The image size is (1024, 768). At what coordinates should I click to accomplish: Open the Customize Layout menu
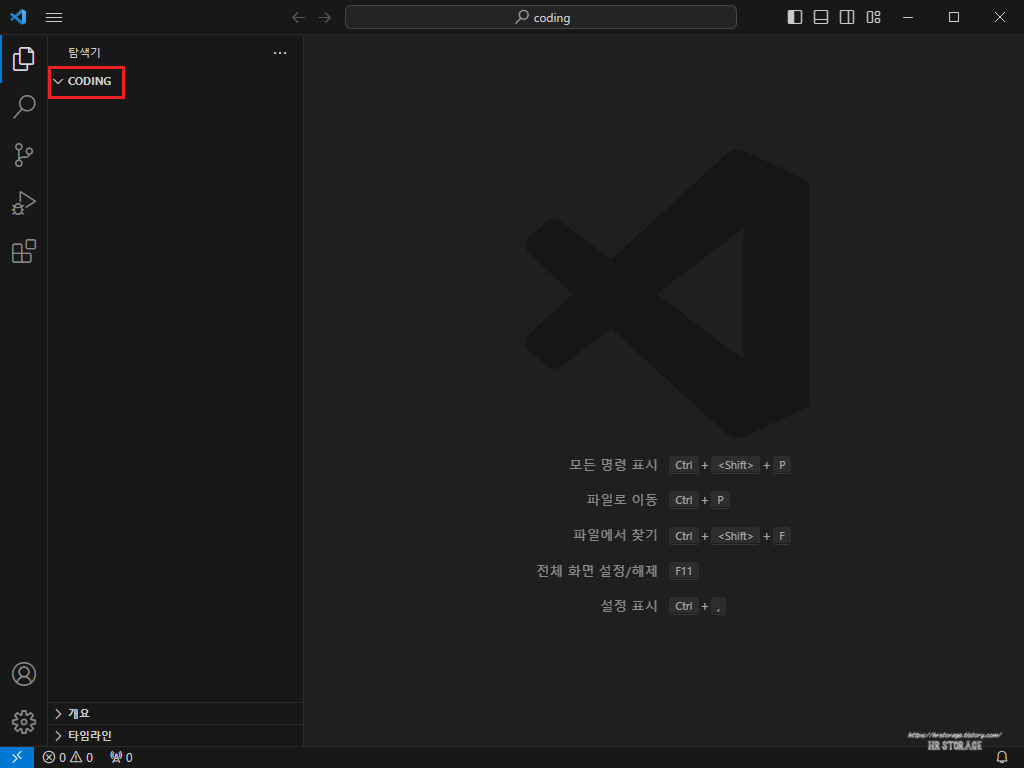tap(873, 17)
